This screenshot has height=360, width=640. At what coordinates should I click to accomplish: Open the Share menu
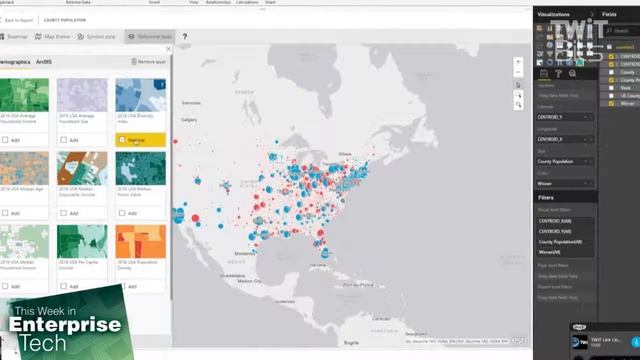(x=270, y=2)
